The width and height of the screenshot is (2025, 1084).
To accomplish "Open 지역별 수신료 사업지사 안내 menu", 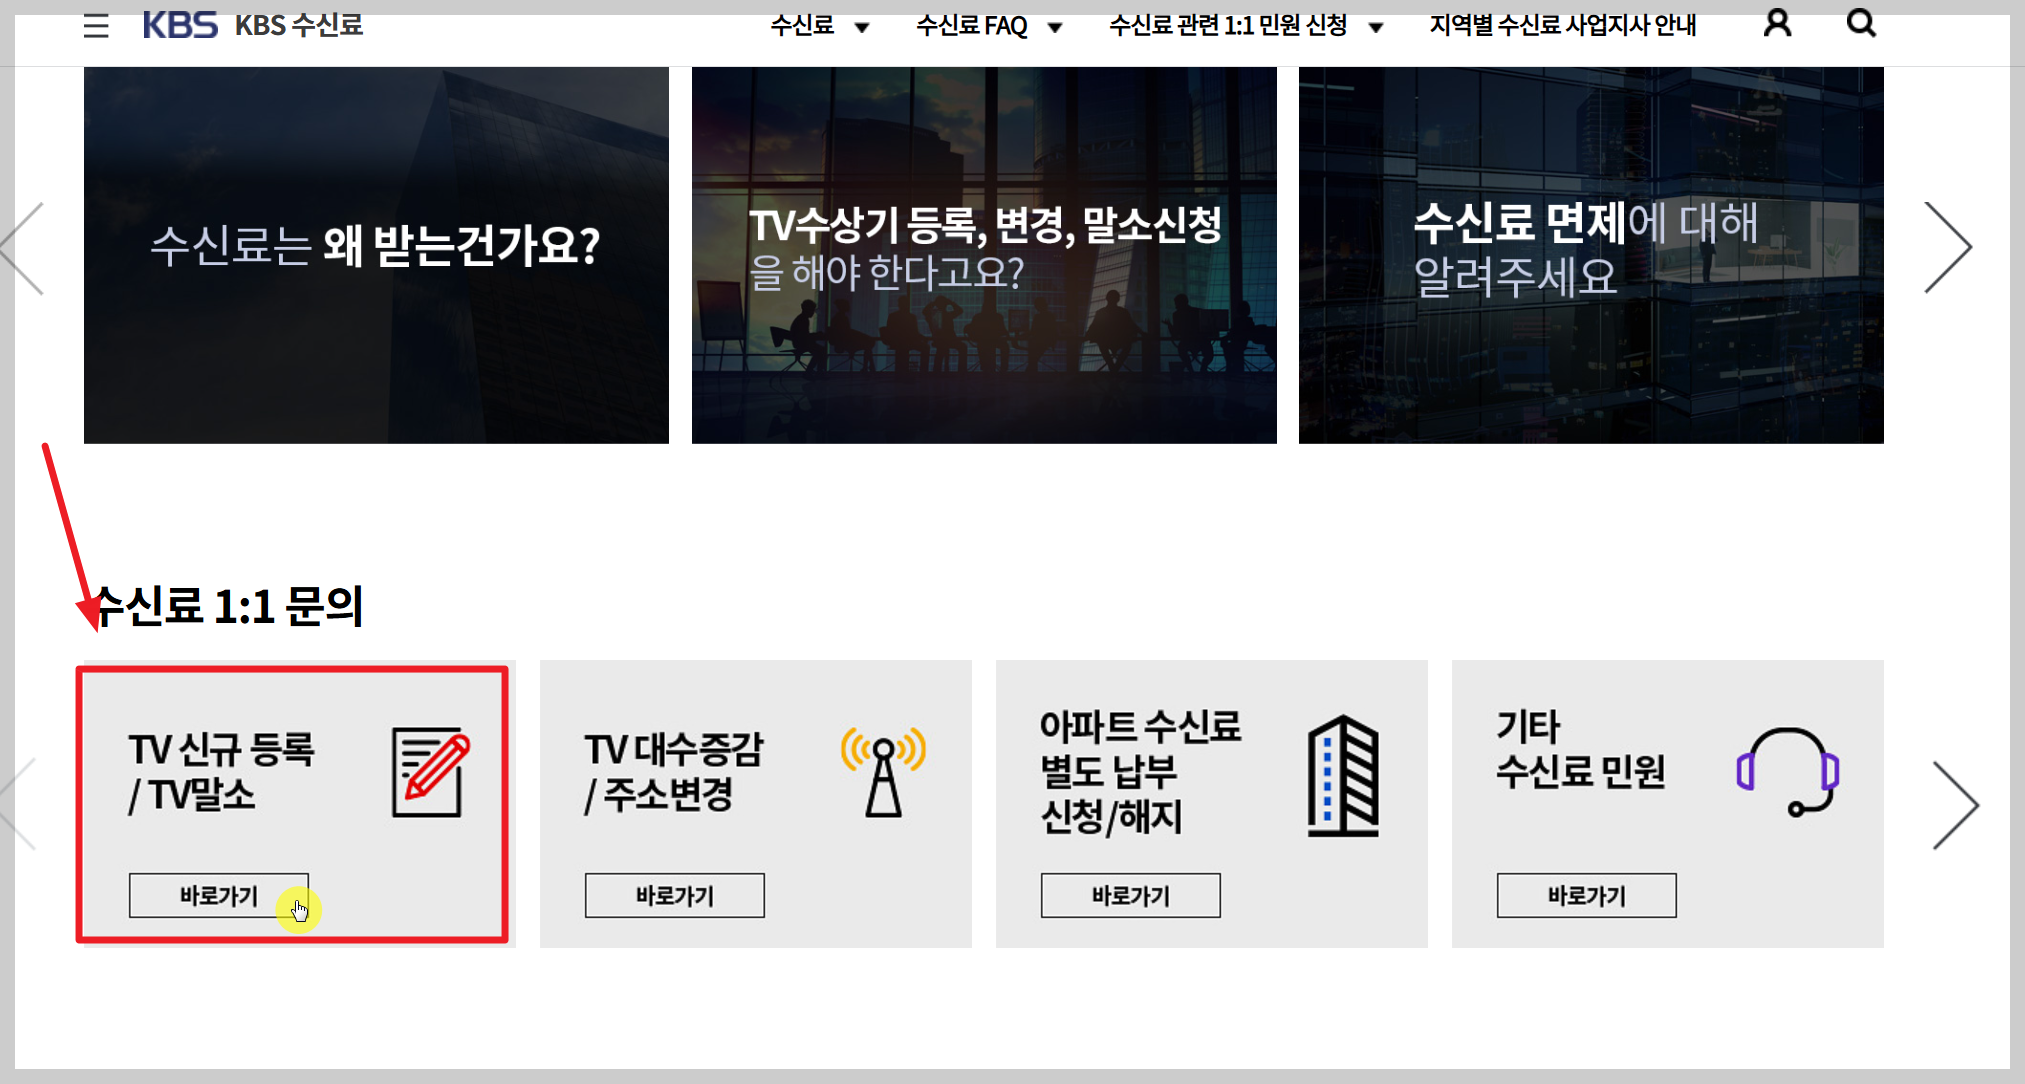I will click(1563, 25).
